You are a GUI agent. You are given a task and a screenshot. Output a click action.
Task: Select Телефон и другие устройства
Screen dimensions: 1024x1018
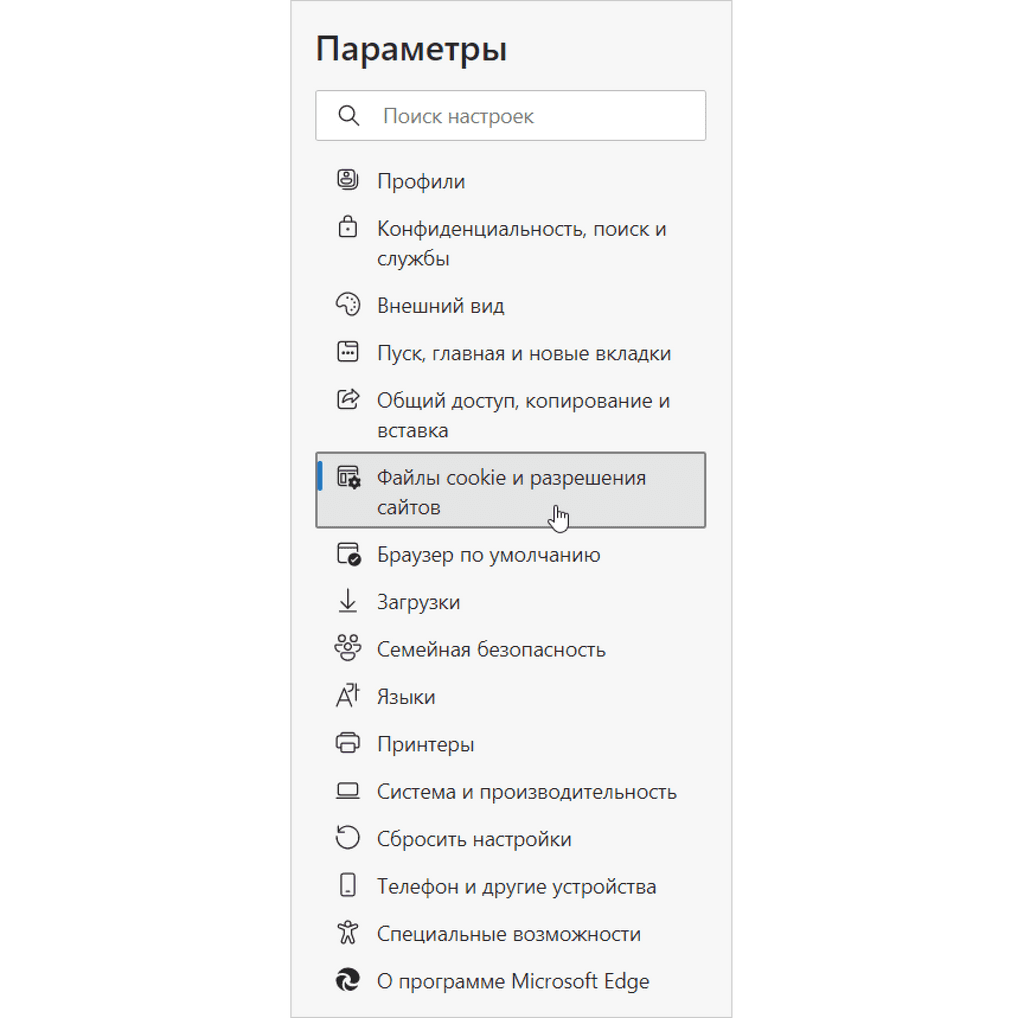click(x=516, y=887)
